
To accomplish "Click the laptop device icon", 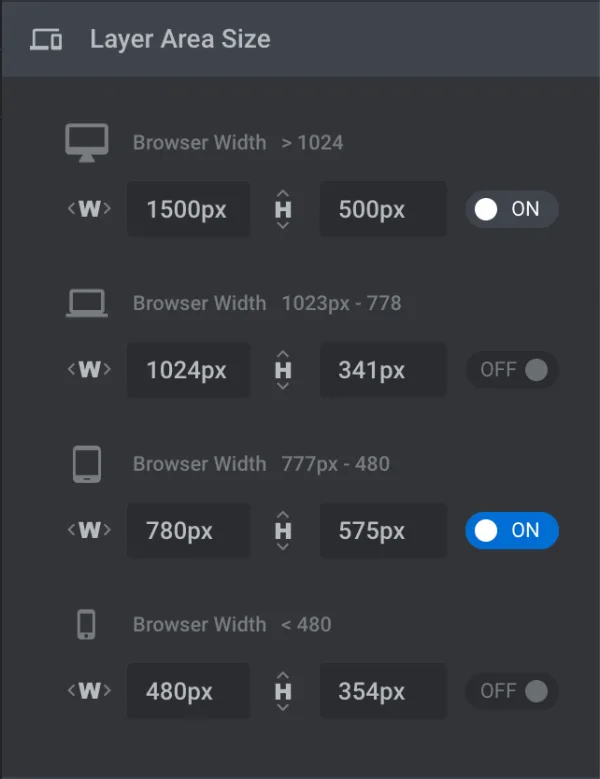I will 86,303.
